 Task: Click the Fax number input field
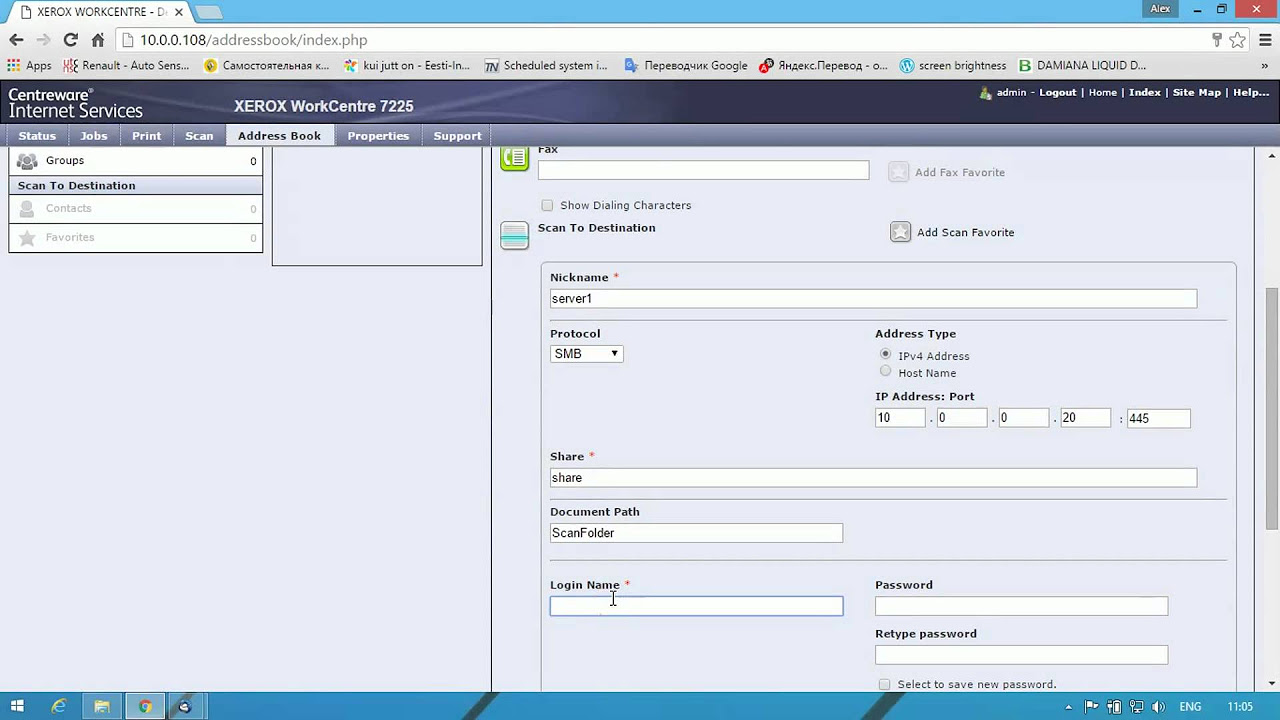(x=703, y=170)
